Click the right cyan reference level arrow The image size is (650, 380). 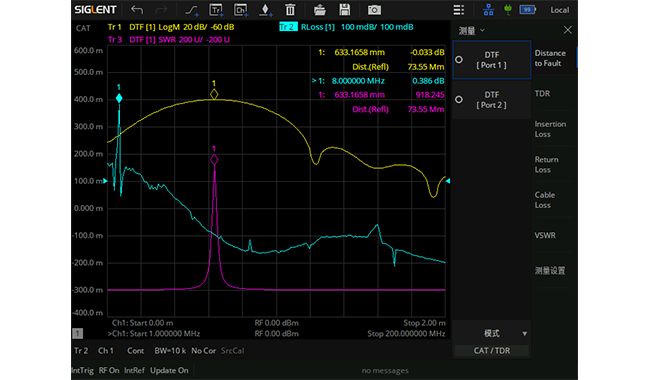448,181
